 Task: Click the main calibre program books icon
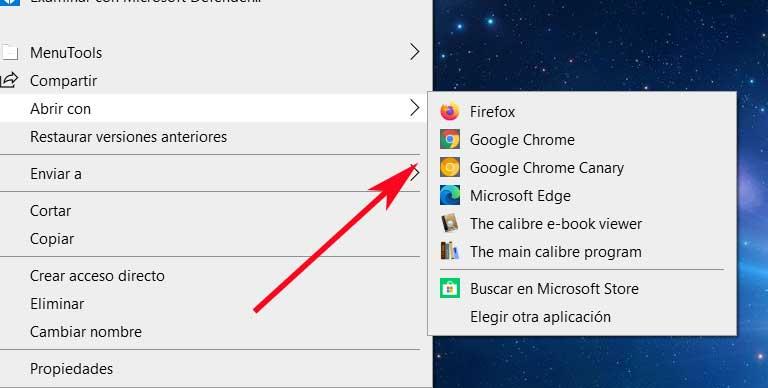point(450,251)
